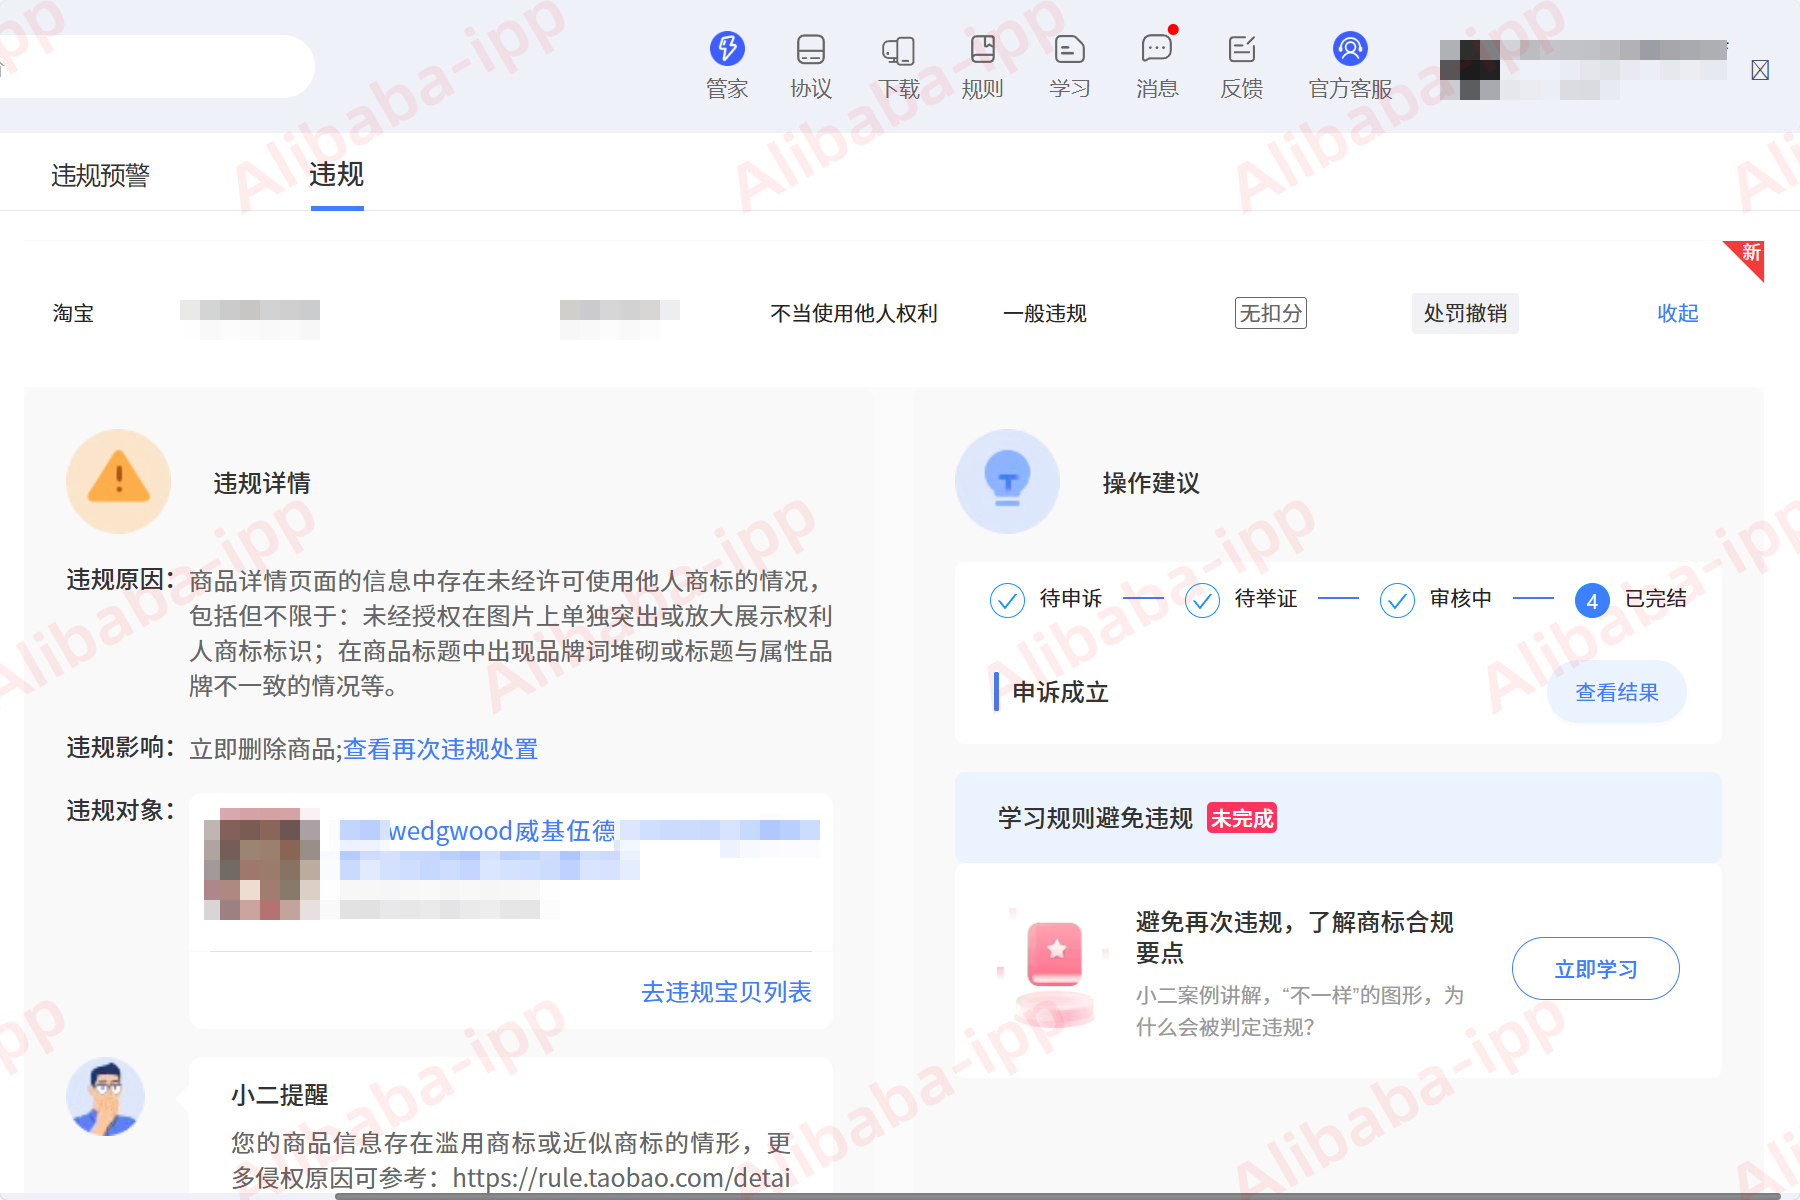
Task: Click the 小二 avatar icon
Action: pyautogui.click(x=105, y=1097)
